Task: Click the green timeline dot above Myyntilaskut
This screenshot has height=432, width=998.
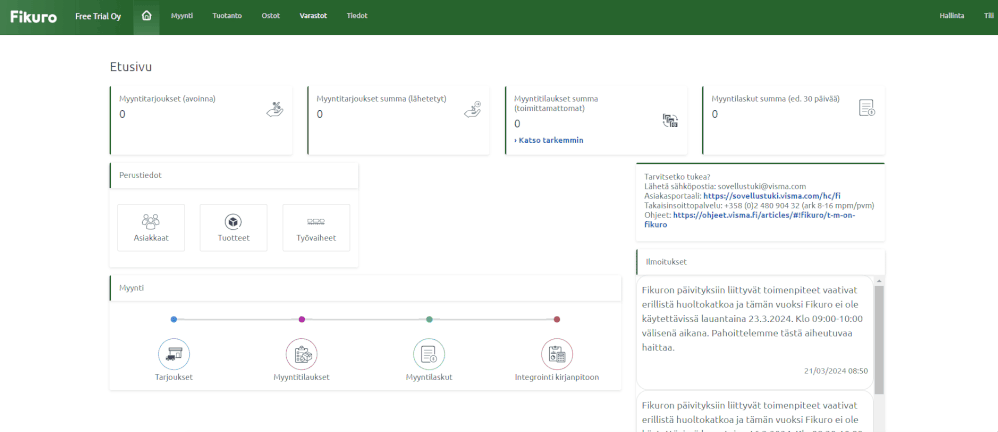Action: (429, 319)
